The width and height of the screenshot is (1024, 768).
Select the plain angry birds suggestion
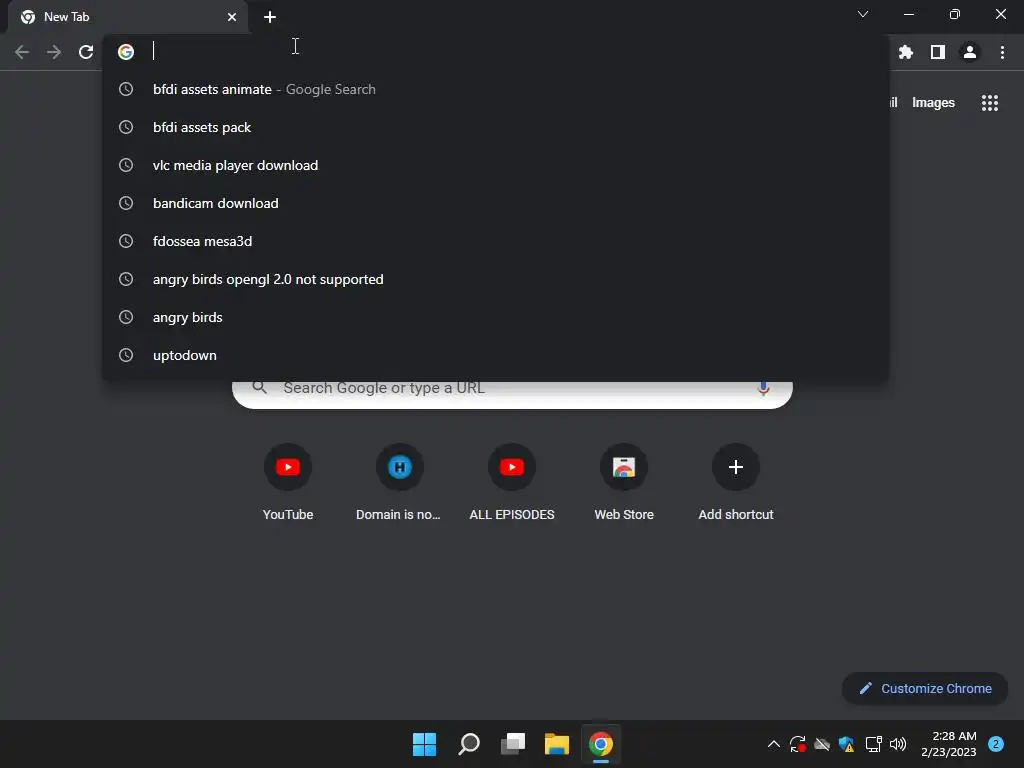click(x=495, y=317)
